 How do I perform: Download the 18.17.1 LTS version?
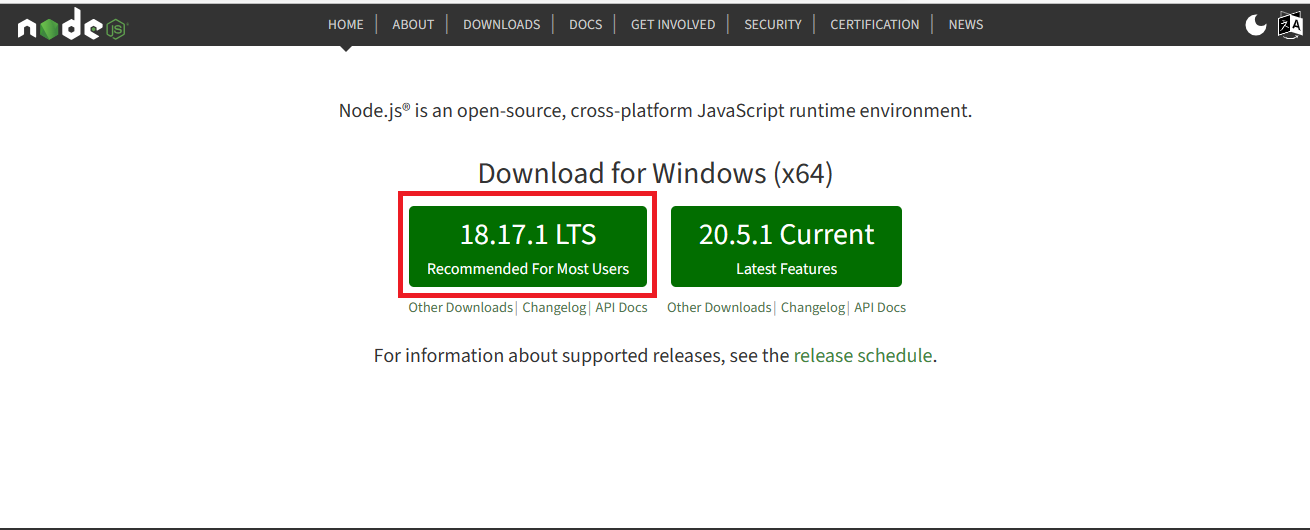pyautogui.click(x=528, y=246)
